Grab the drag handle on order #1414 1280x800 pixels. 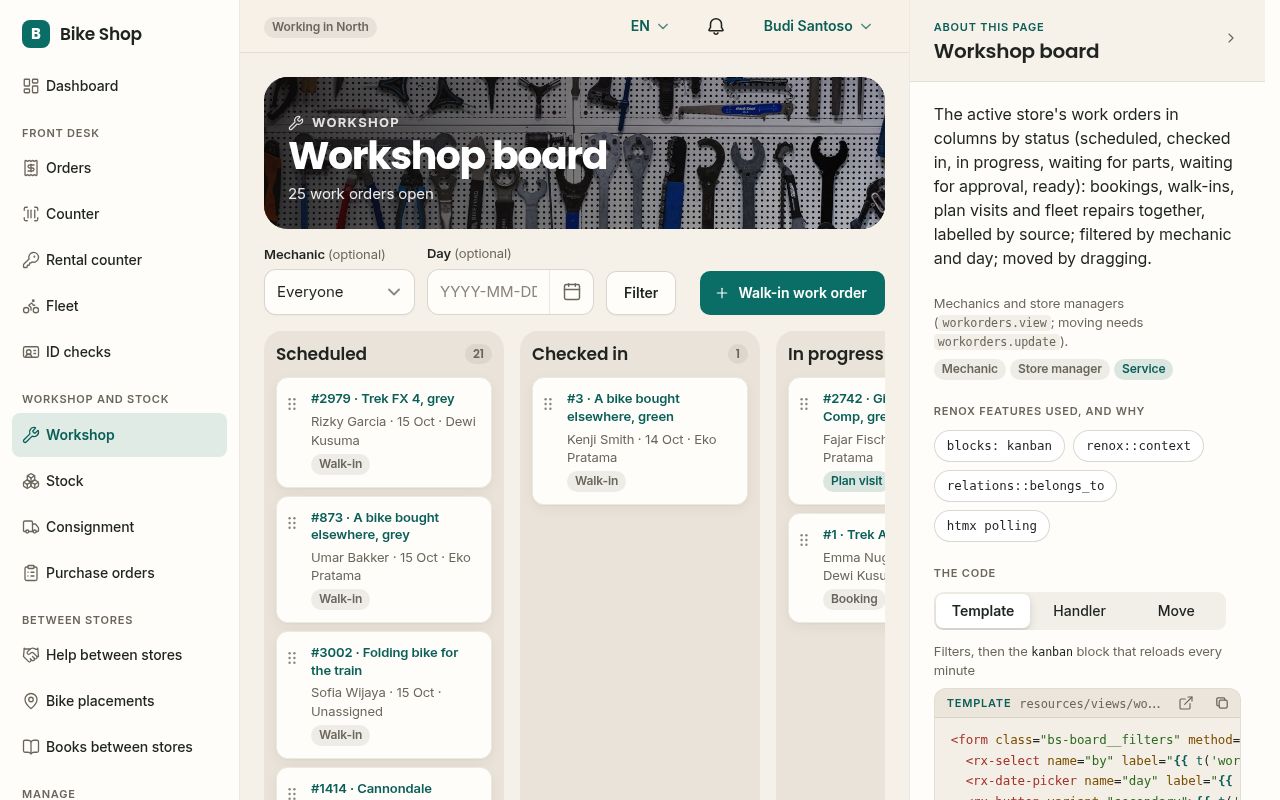tap(292, 793)
